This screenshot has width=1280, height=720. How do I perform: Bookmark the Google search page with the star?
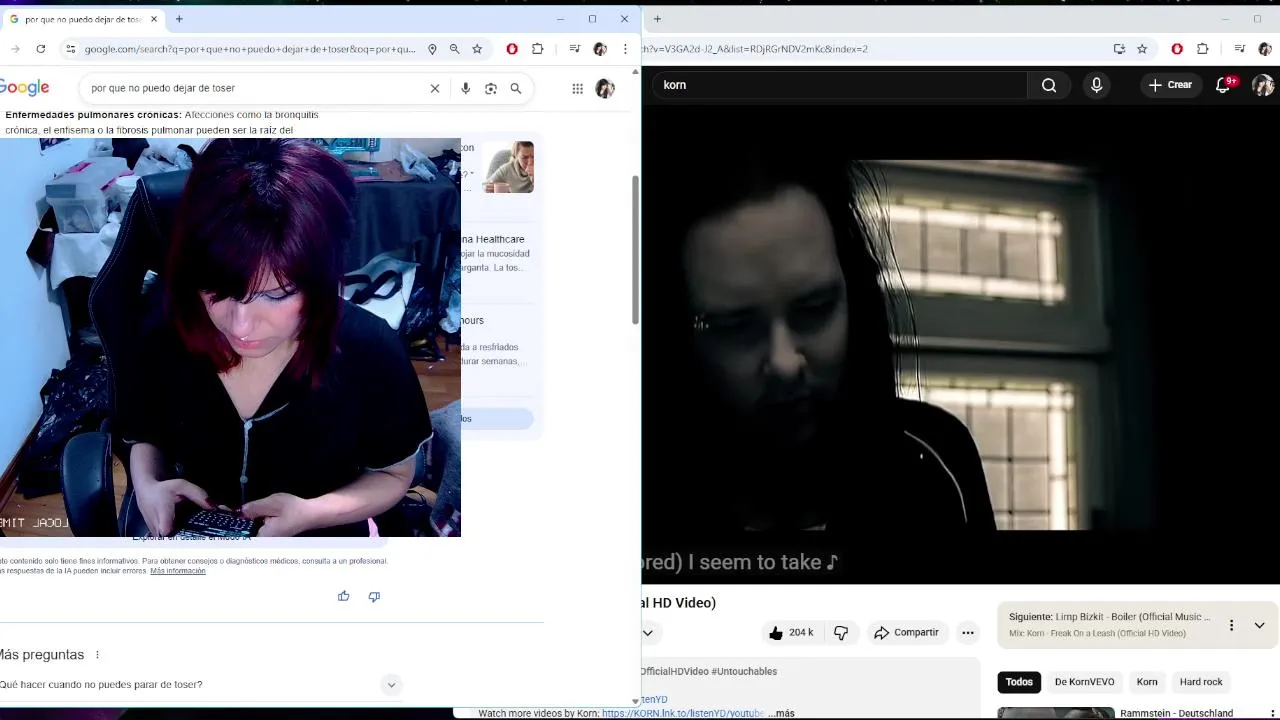pos(477,49)
